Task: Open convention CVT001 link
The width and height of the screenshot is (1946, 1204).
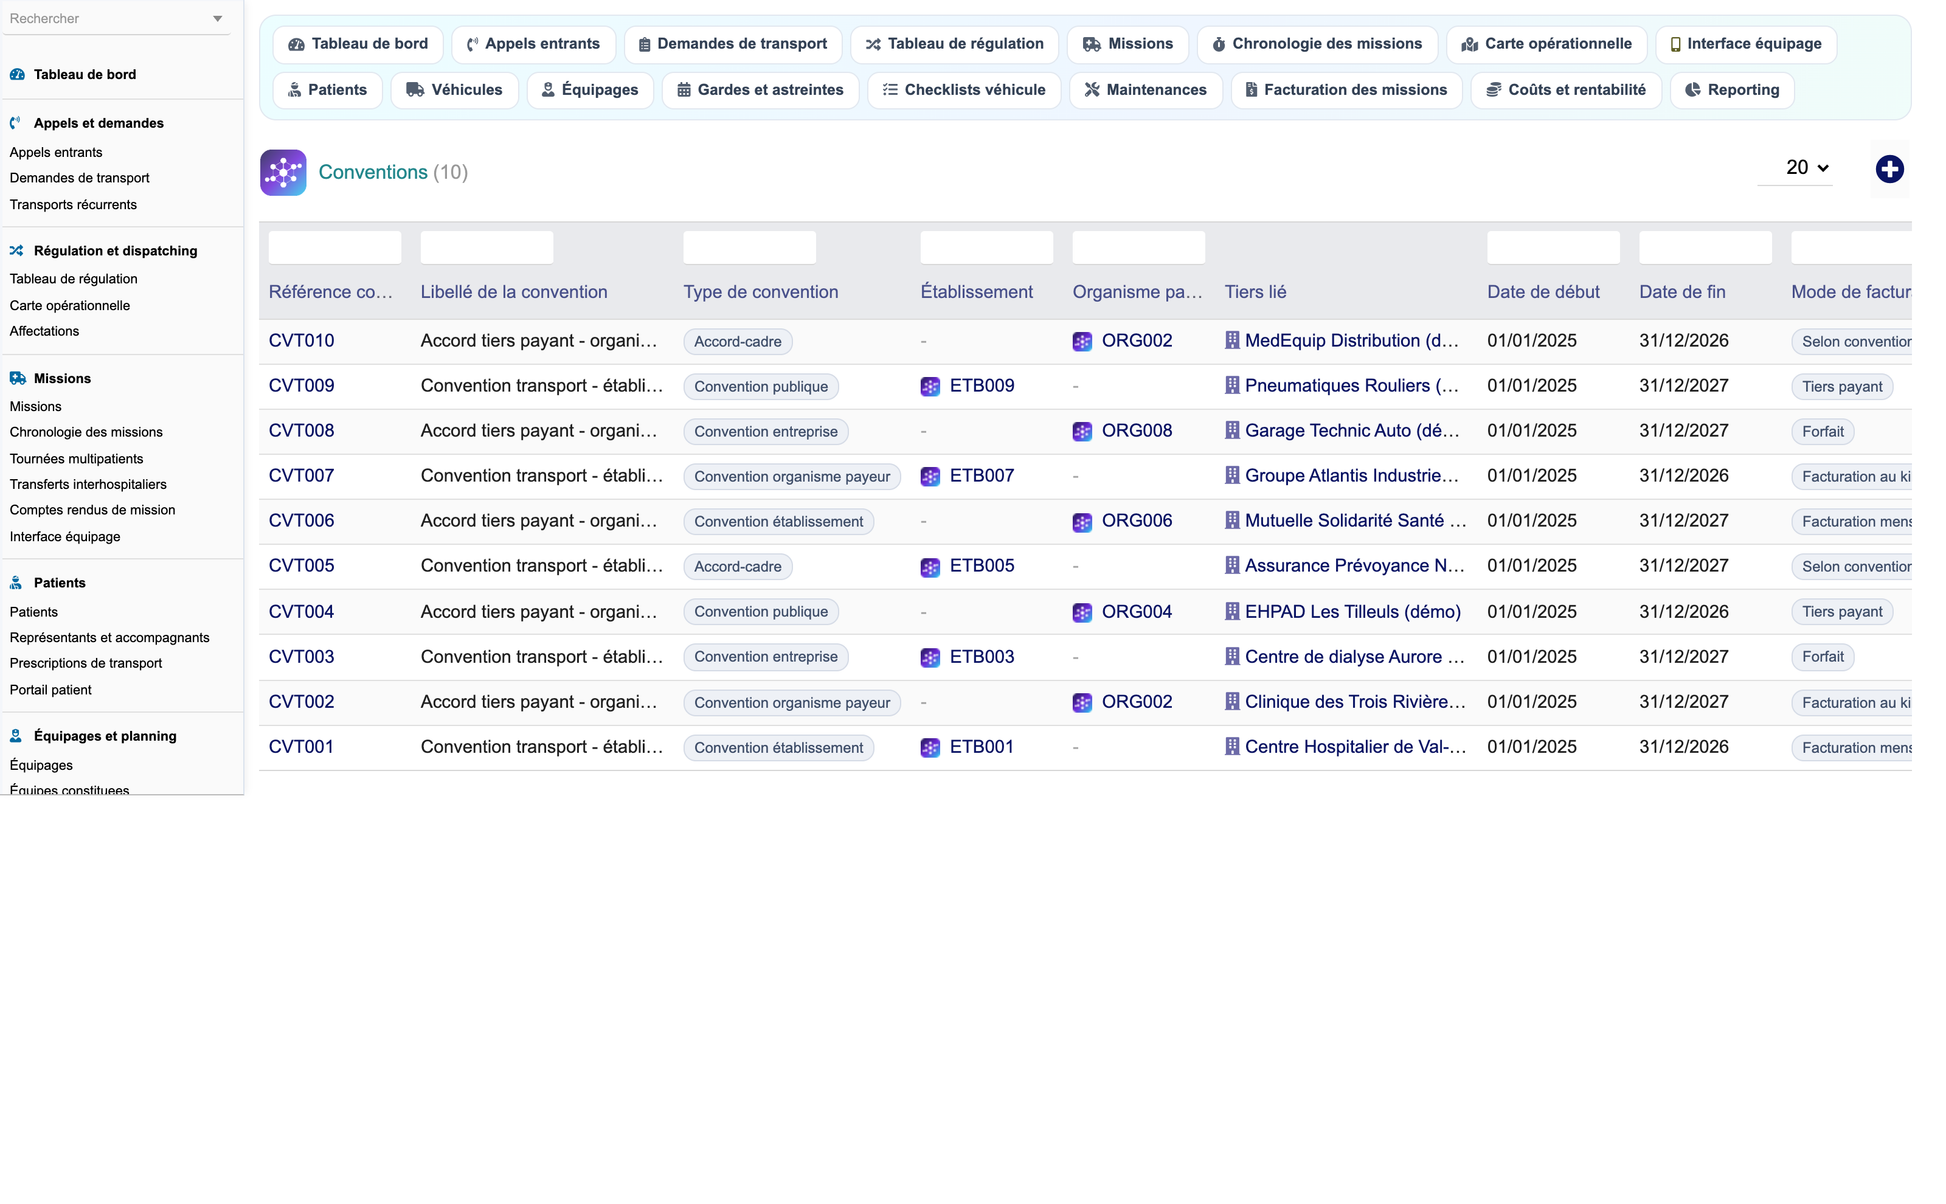Action: (301, 747)
